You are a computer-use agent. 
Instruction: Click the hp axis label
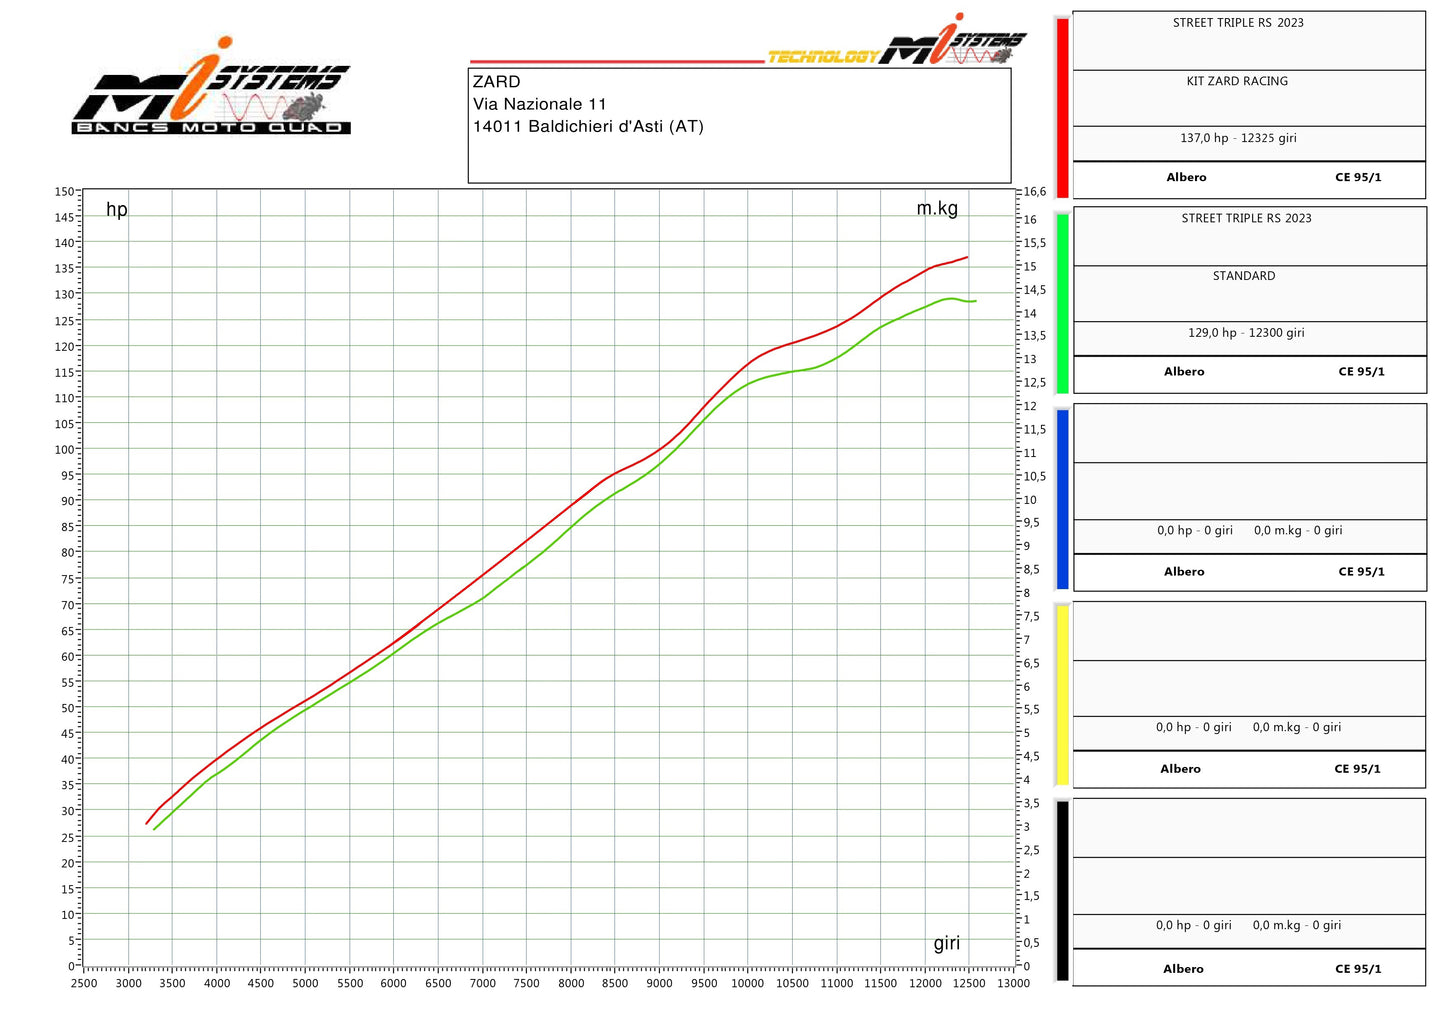[115, 210]
